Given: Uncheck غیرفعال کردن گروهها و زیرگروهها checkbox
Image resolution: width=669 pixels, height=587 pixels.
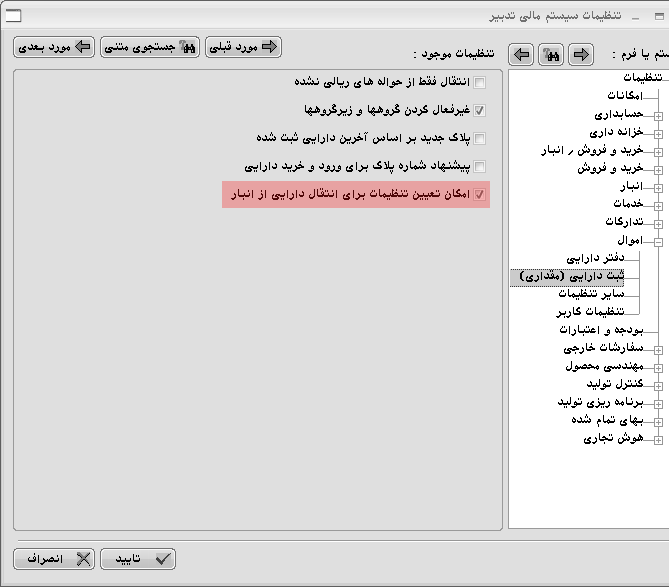Looking at the screenshot, I should click(x=480, y=110).
